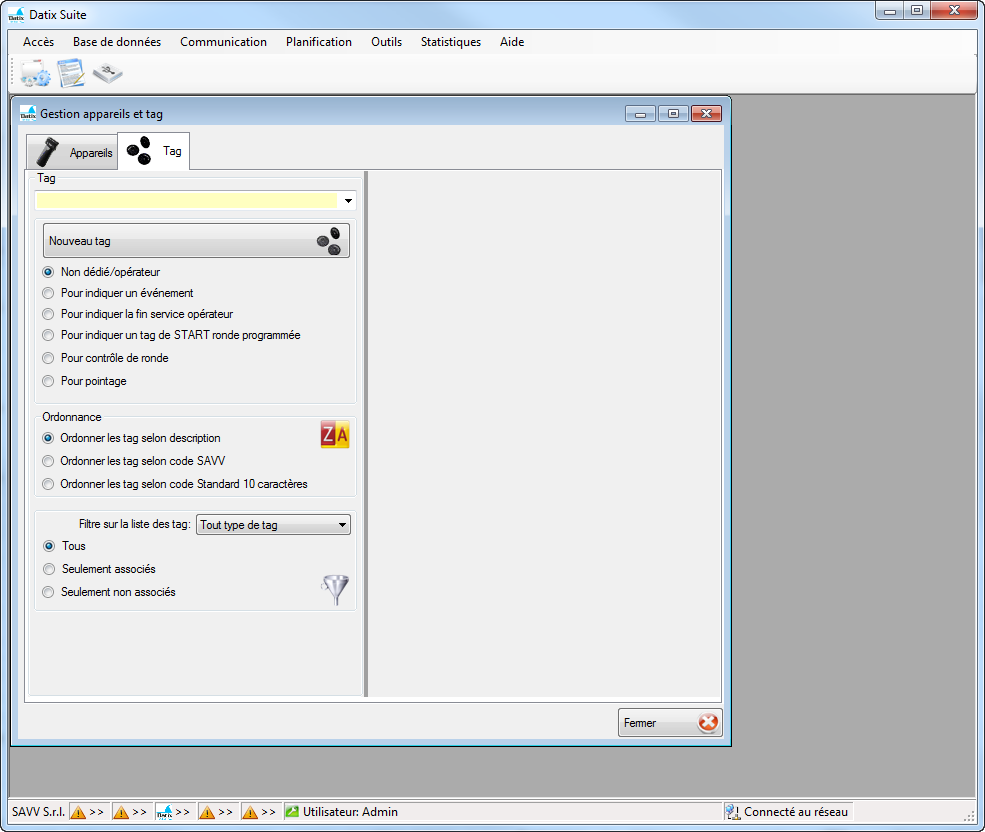The image size is (985, 832).
Task: Click the USB device toolbar icon
Action: [x=107, y=73]
